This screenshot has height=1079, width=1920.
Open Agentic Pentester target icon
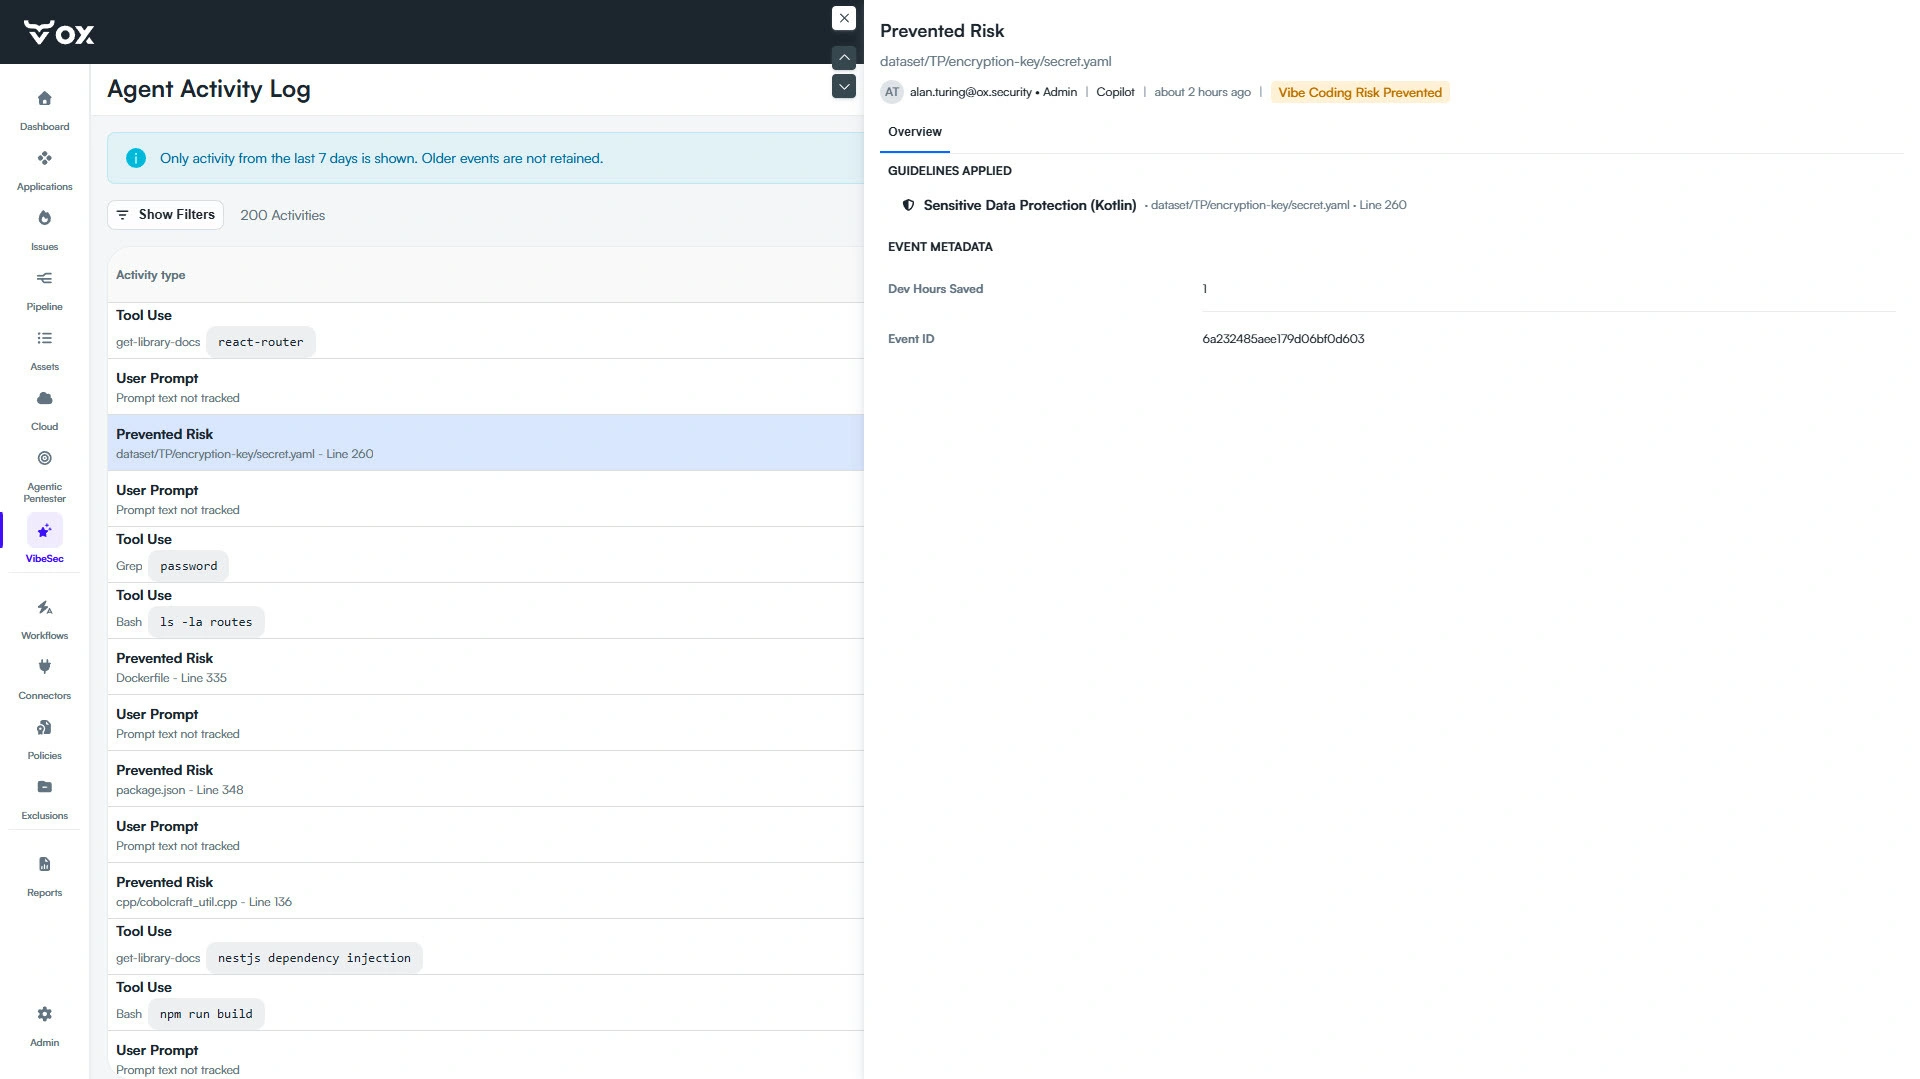[44, 459]
